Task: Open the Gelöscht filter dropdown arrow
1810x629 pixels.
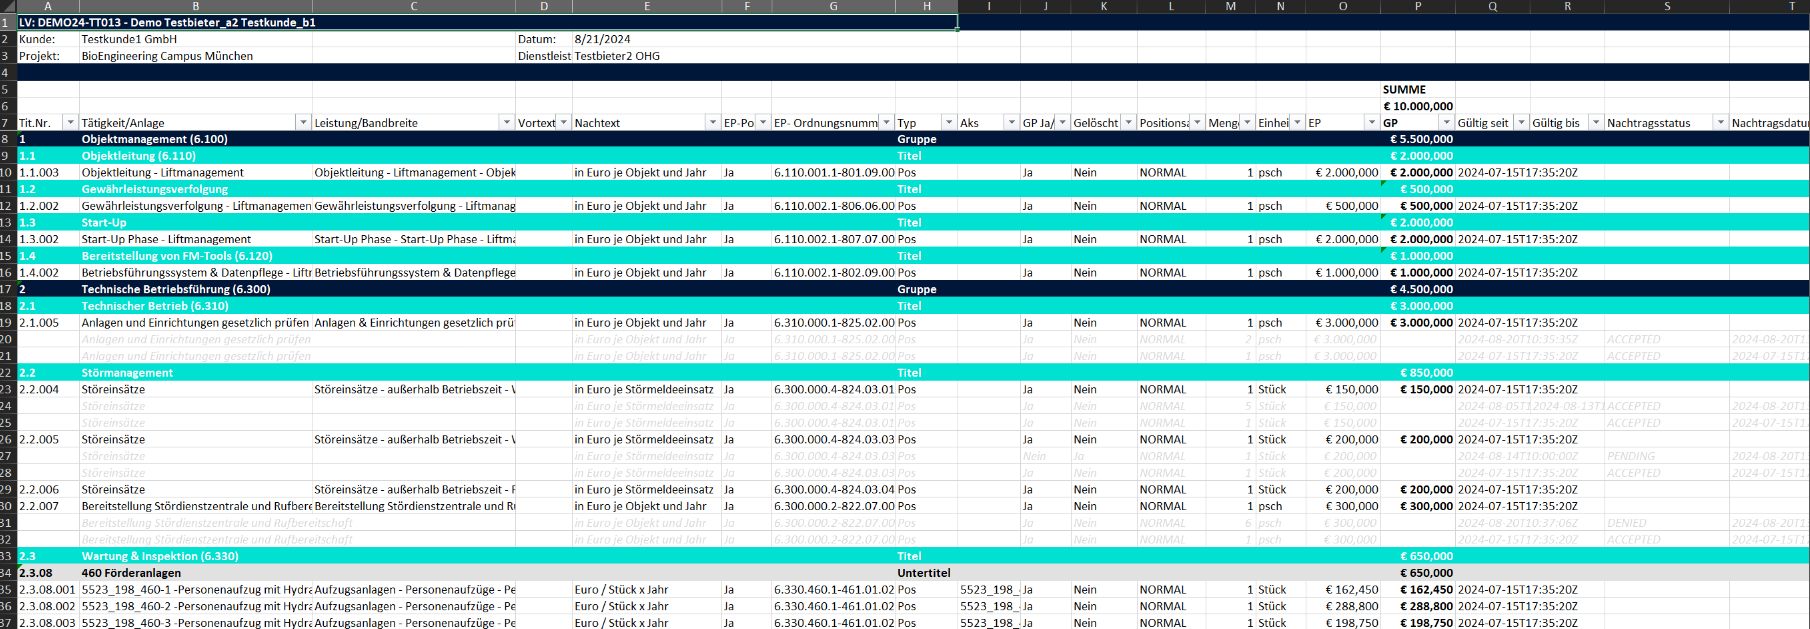Action: coord(1128,123)
